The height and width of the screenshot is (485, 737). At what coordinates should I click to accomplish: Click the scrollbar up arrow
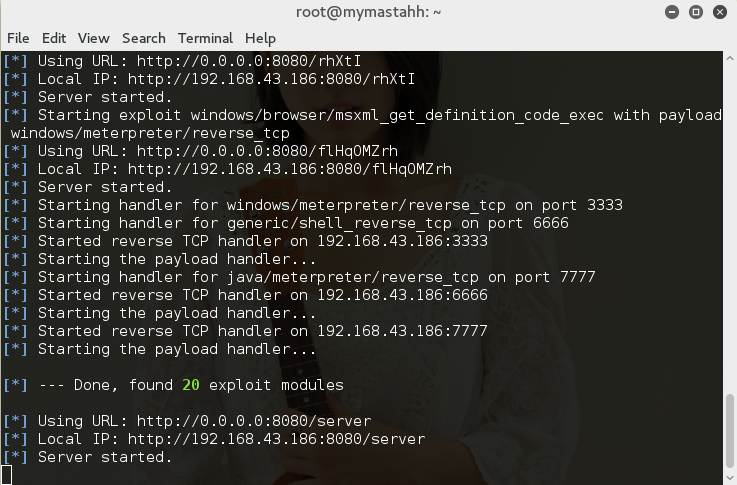pos(729,58)
